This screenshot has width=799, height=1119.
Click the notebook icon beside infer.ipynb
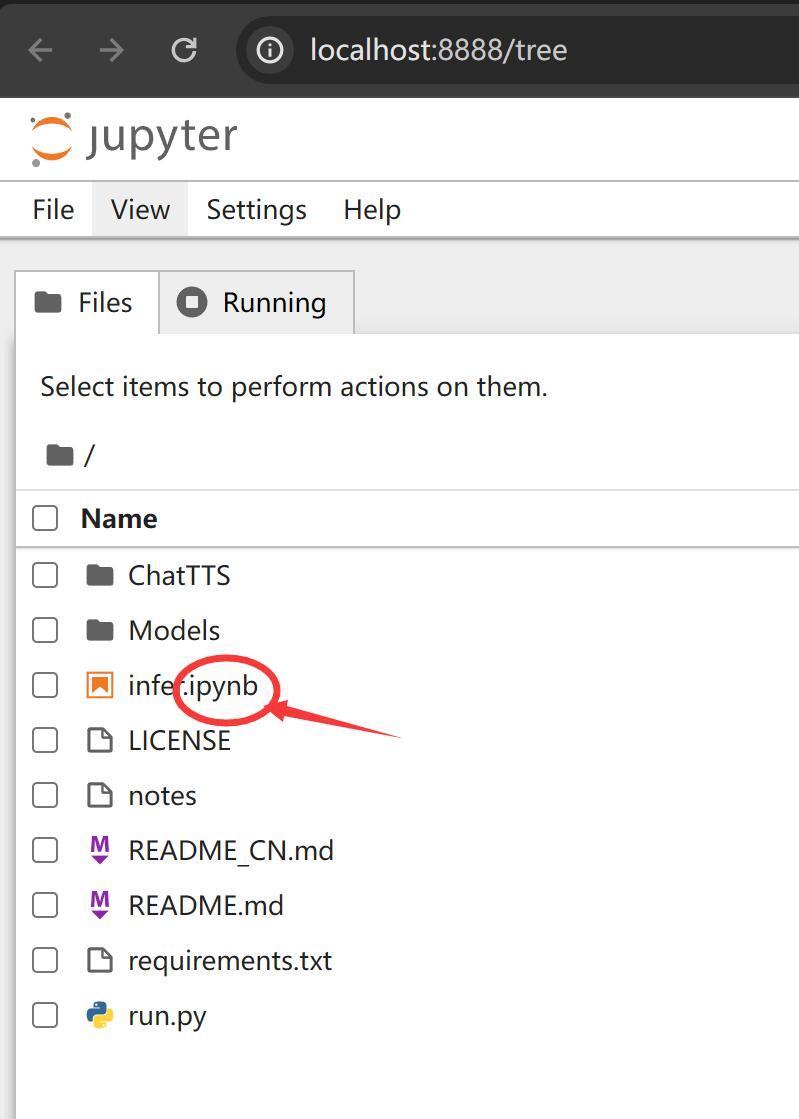pos(100,685)
